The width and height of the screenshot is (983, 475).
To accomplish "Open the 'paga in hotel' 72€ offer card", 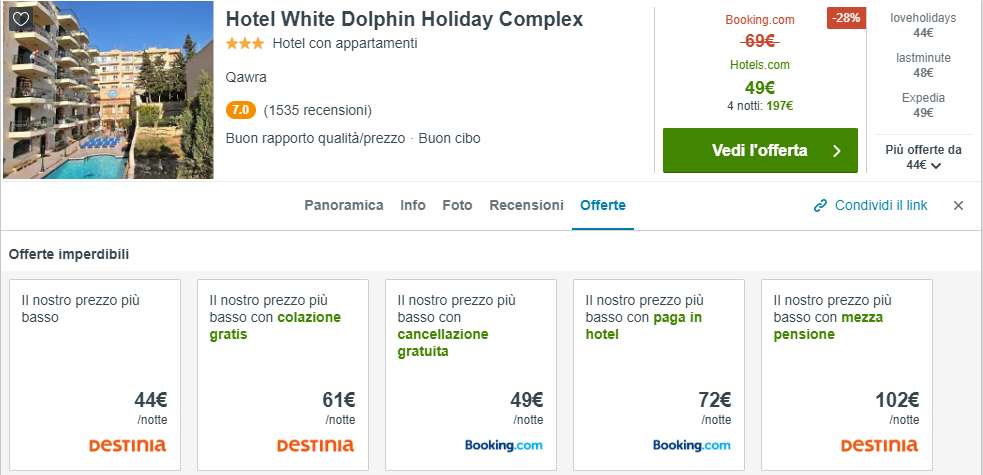I will (659, 374).
